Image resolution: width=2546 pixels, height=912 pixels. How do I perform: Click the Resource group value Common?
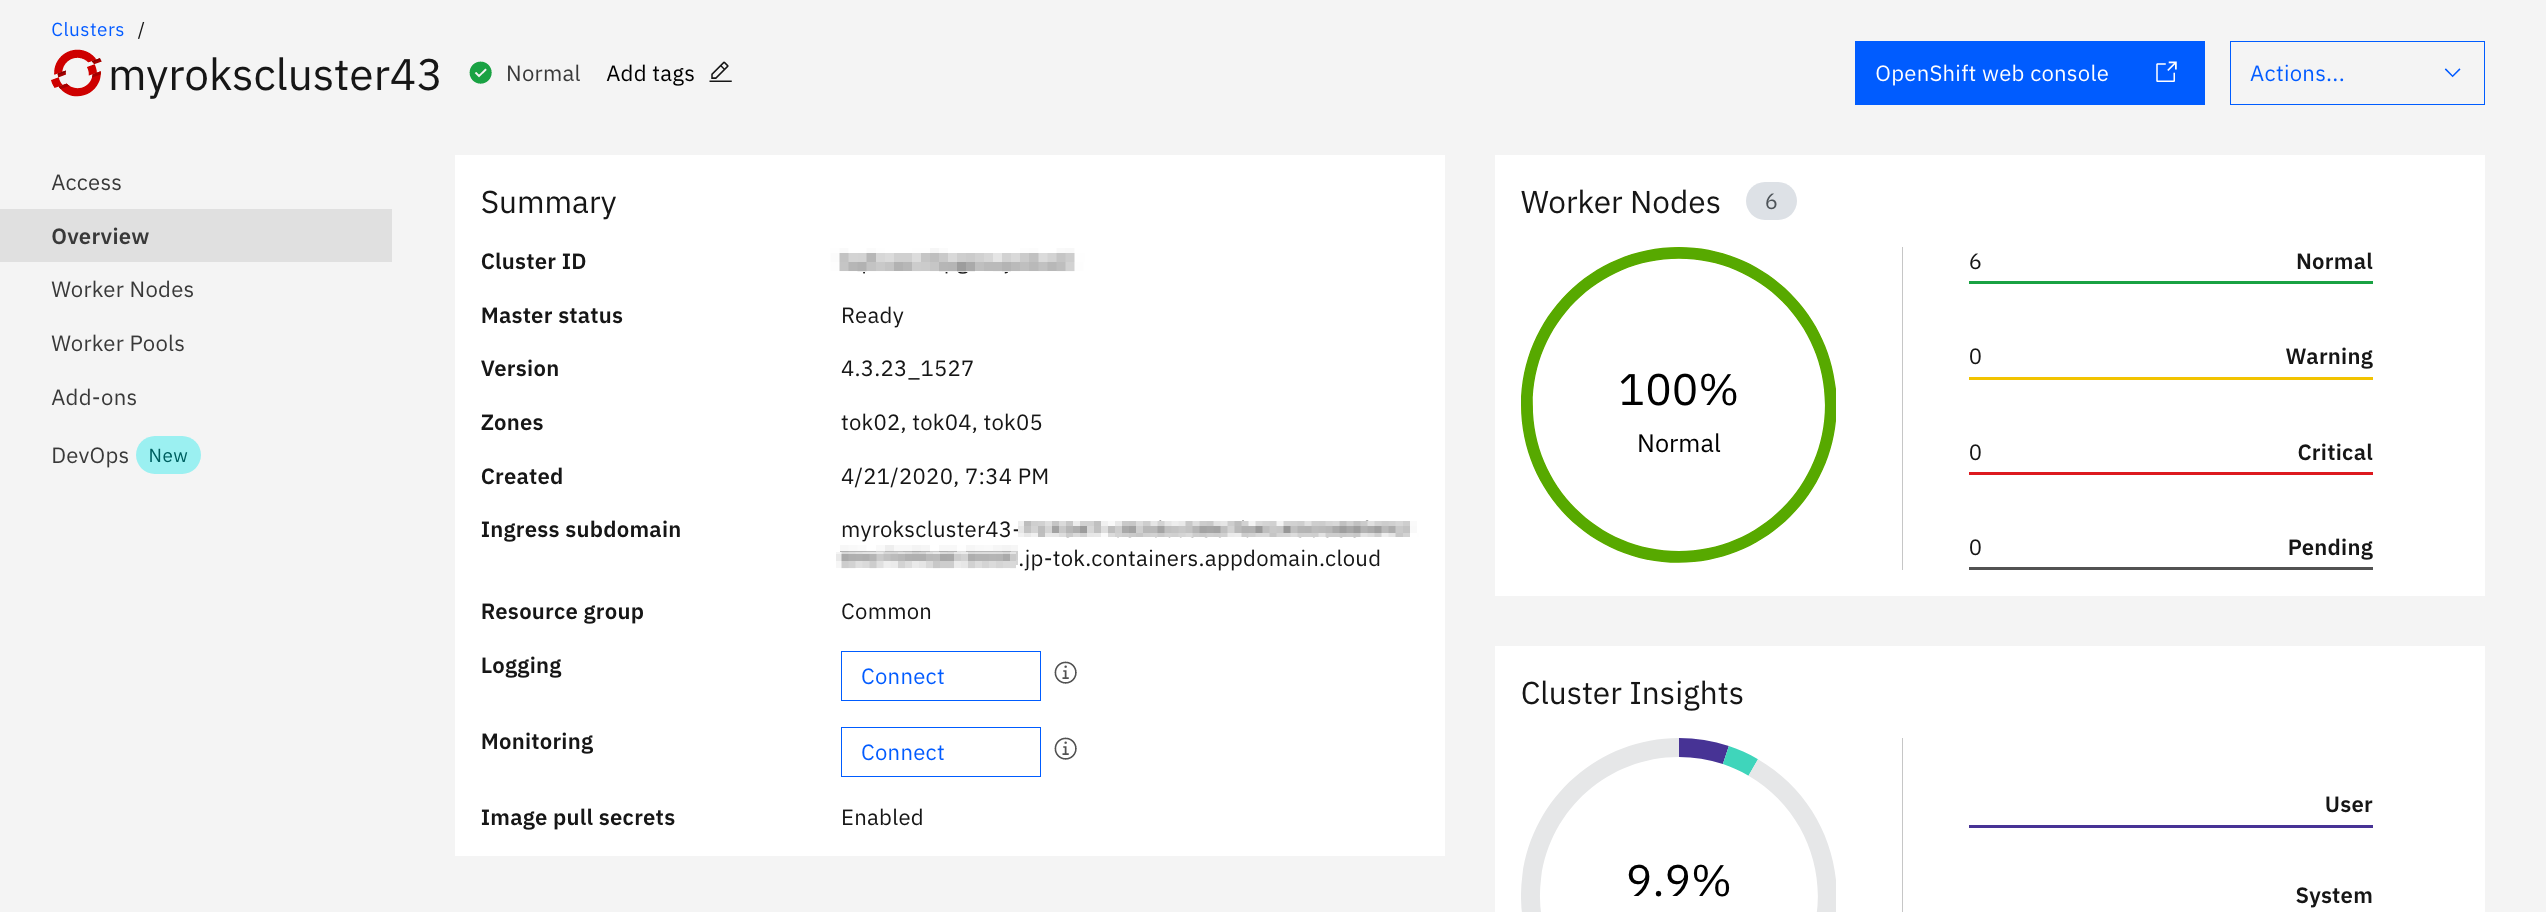pos(886,612)
